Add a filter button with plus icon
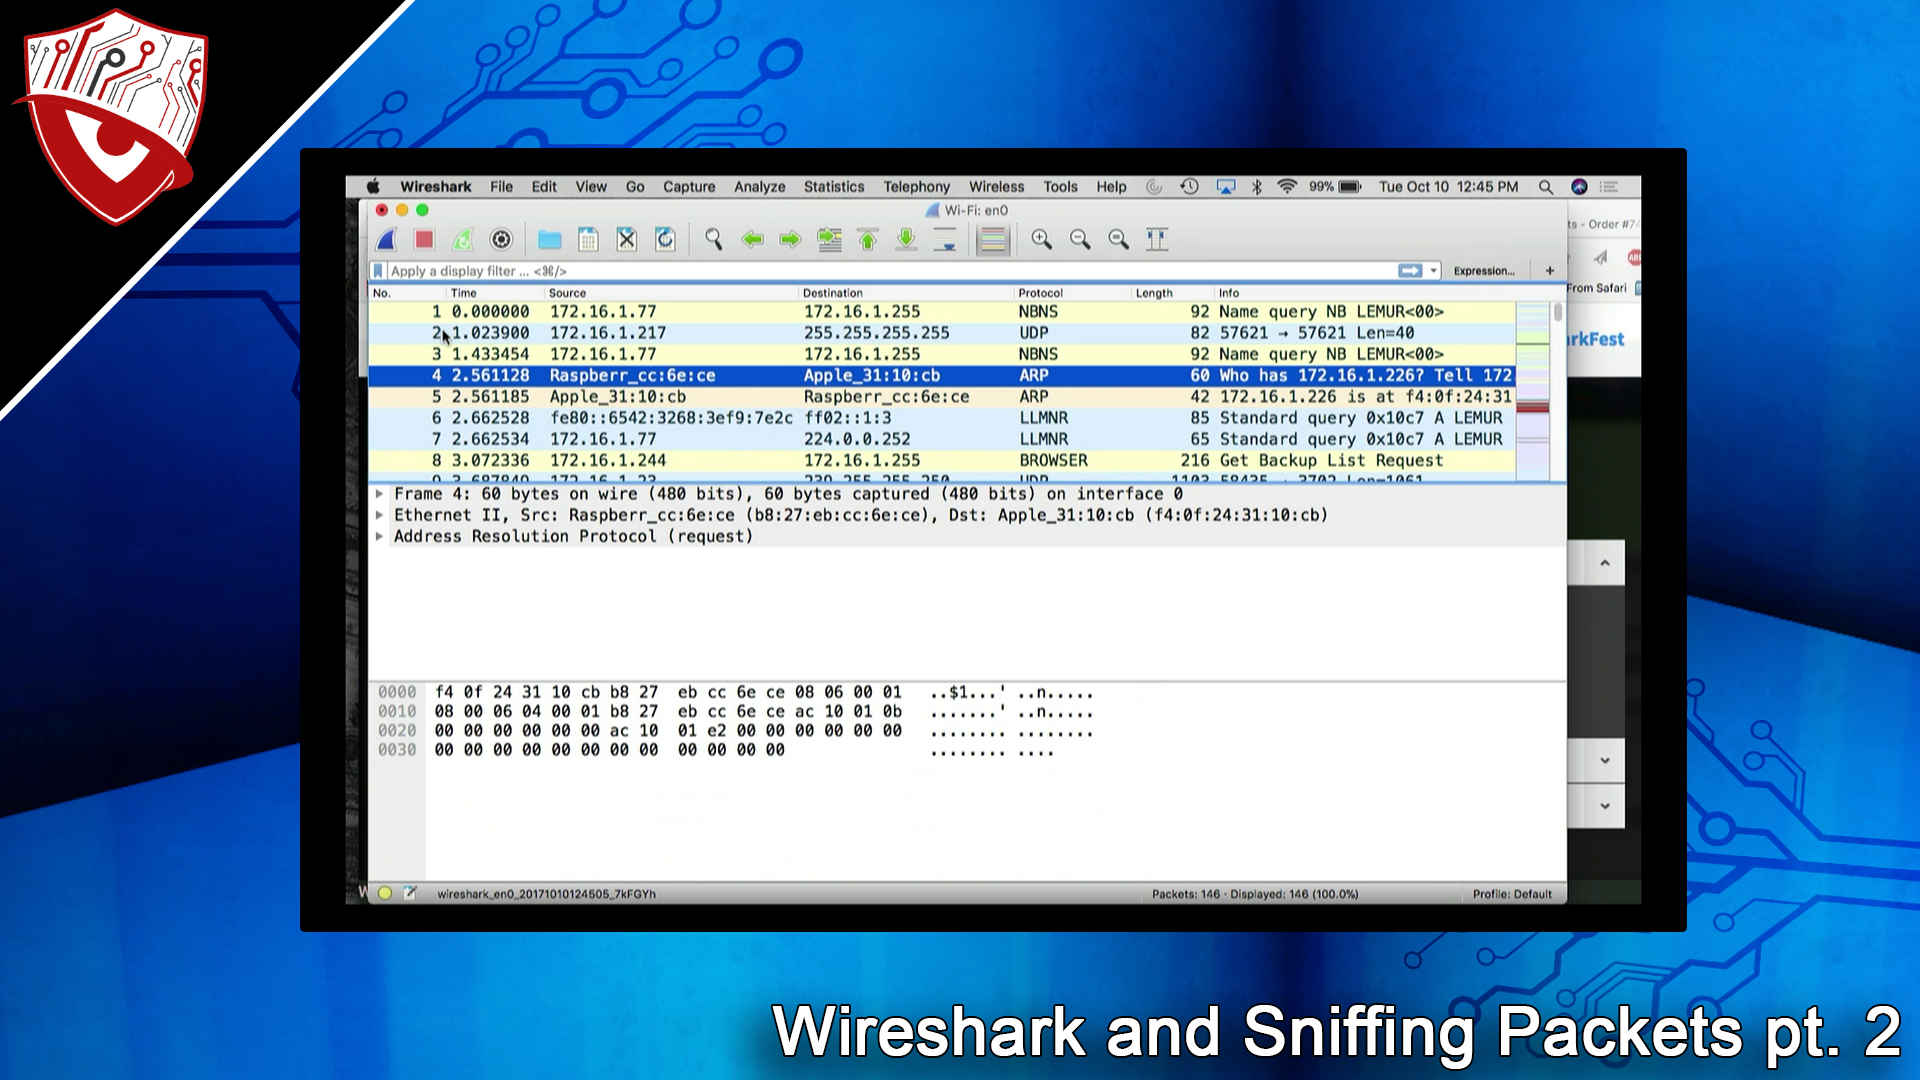This screenshot has width=1920, height=1080. pos(1550,271)
